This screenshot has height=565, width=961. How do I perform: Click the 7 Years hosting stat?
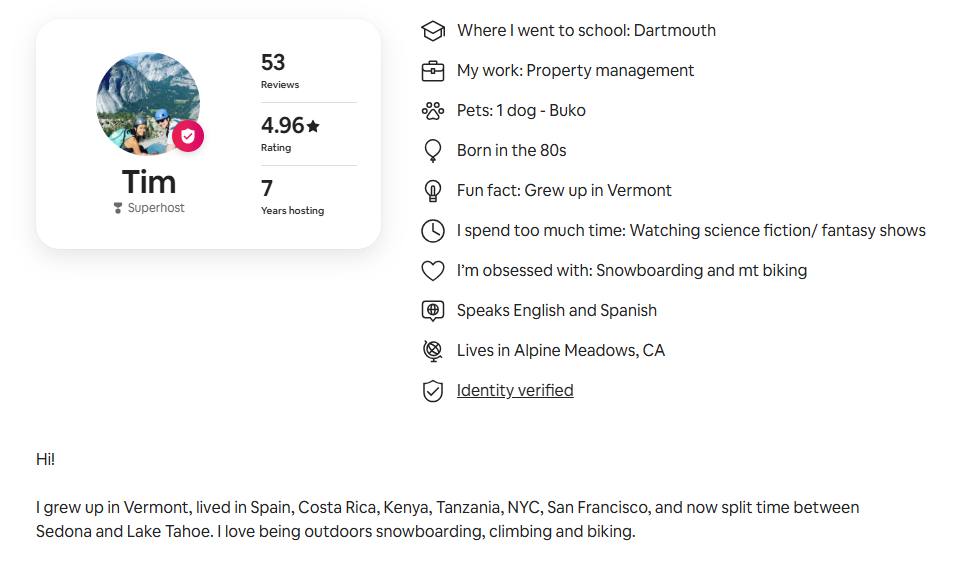[291, 197]
